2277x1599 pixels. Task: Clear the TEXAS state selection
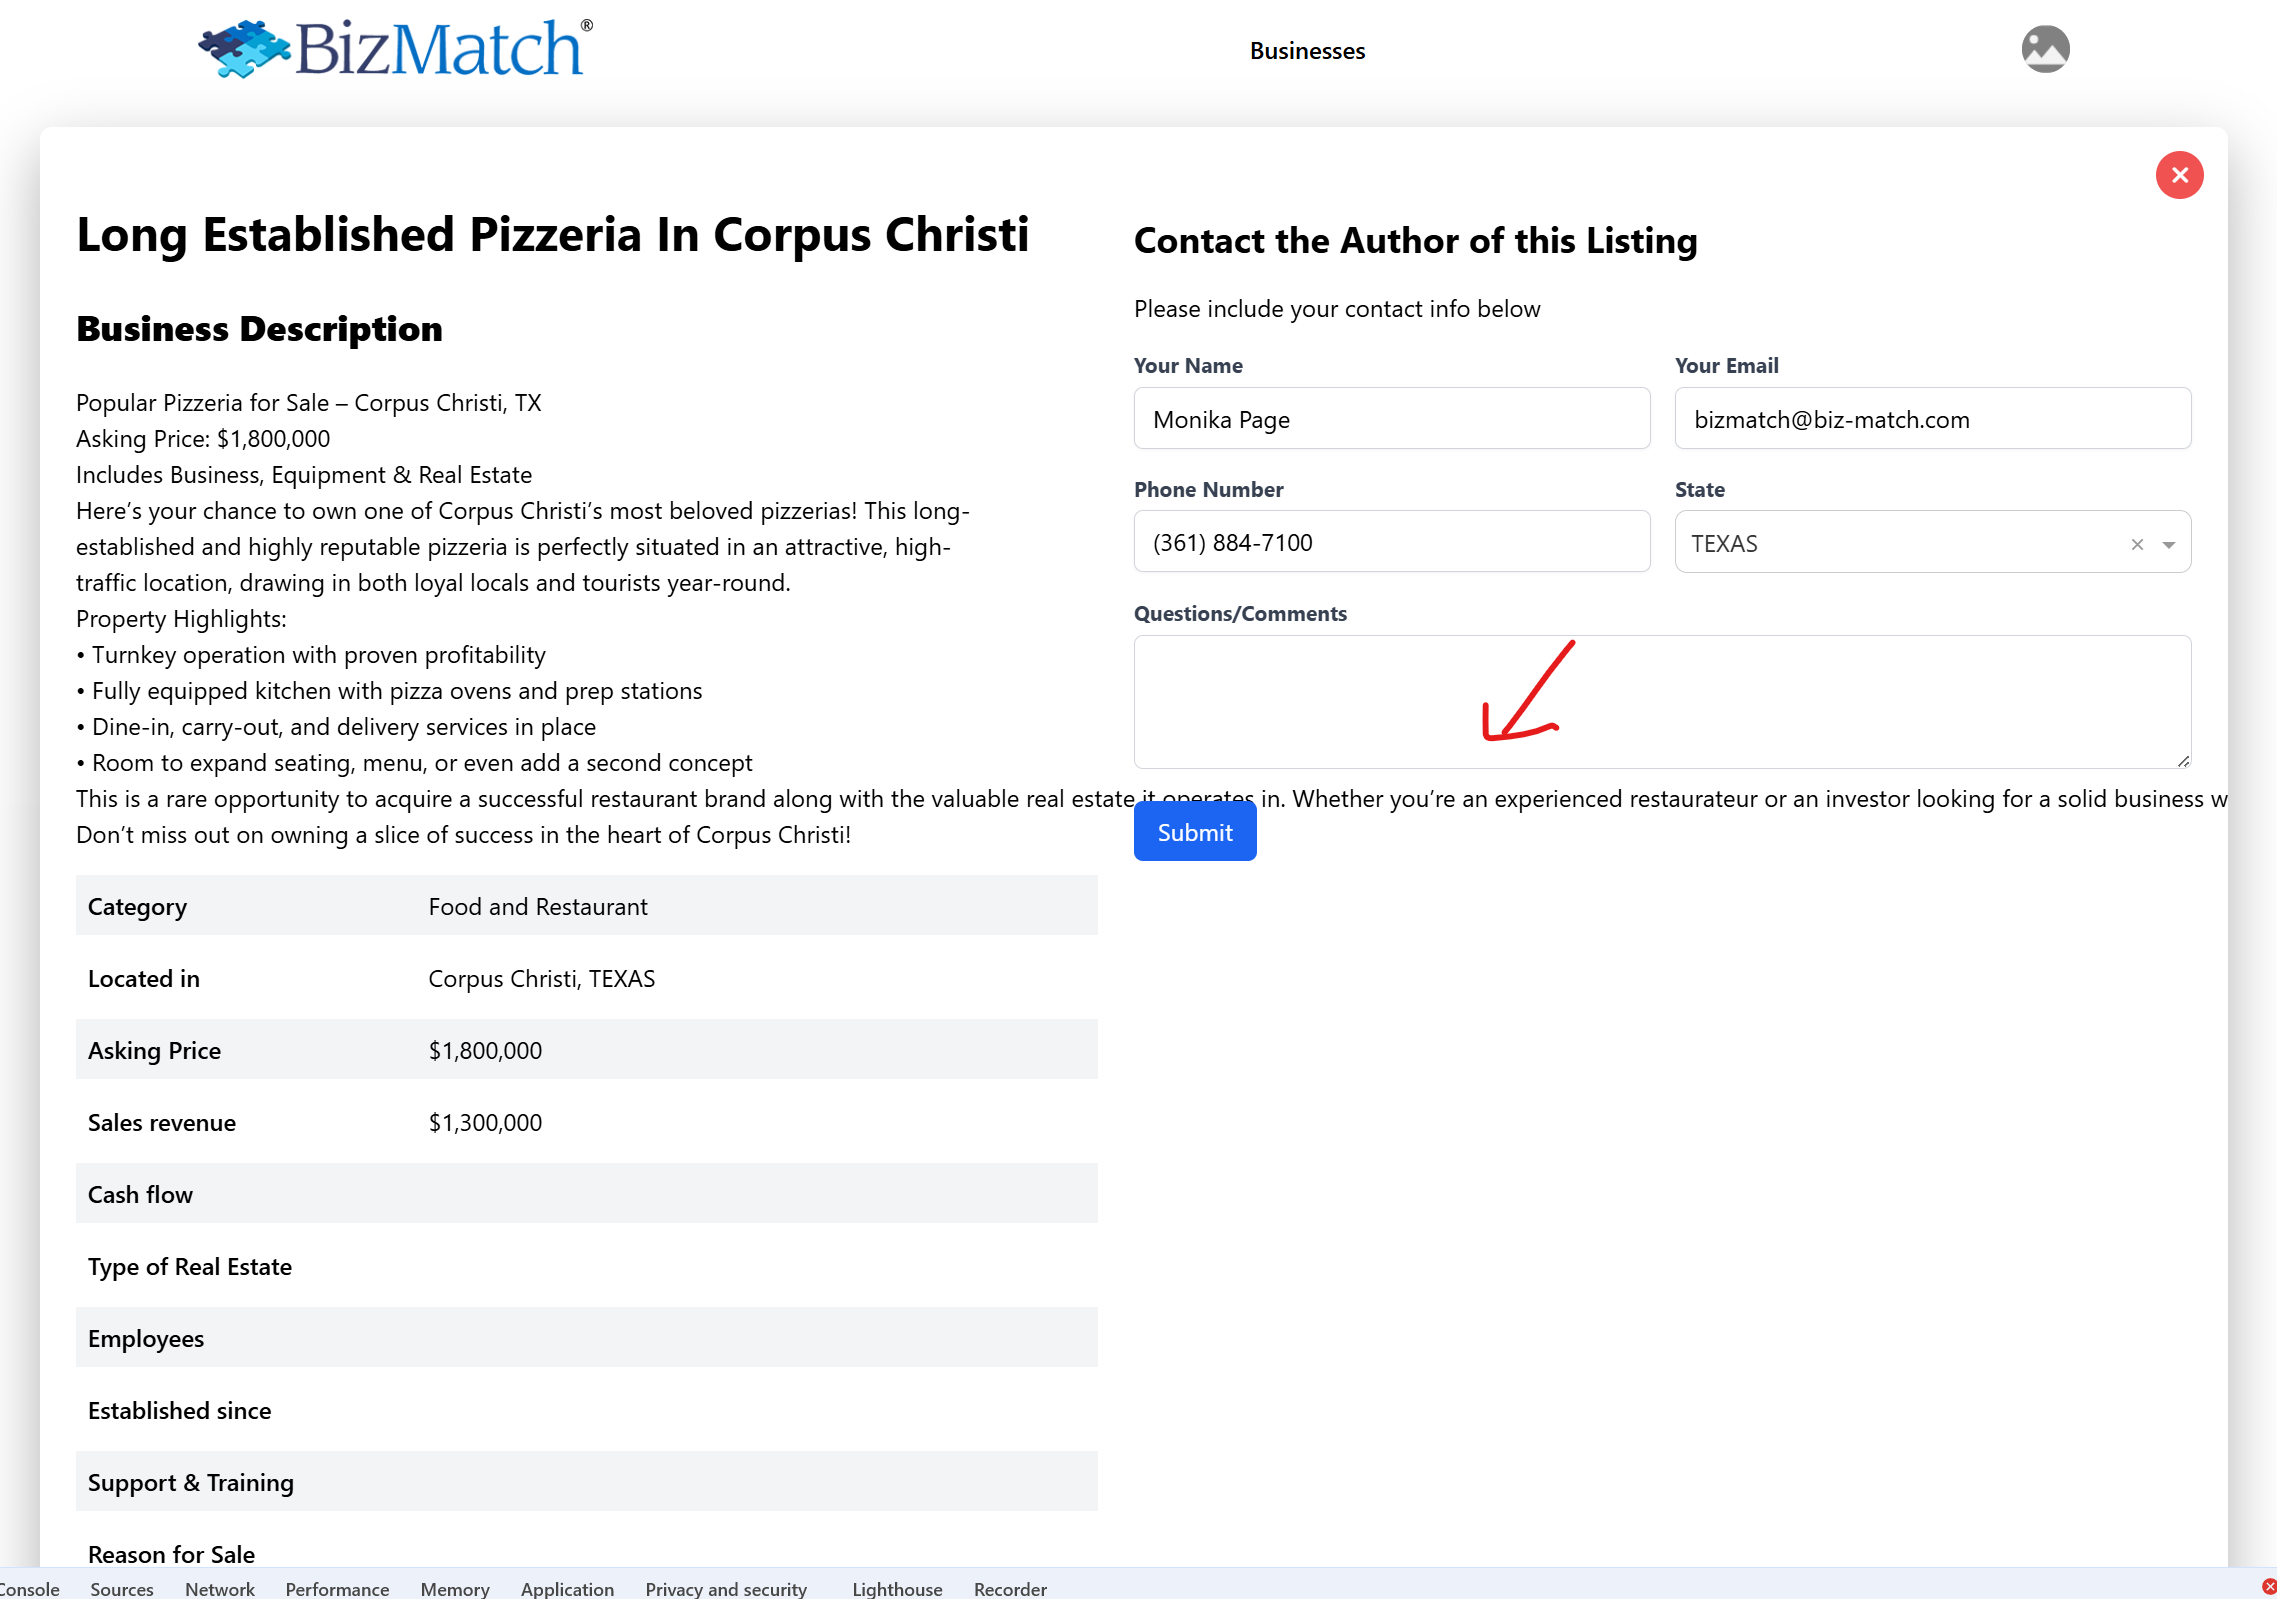coord(2137,544)
